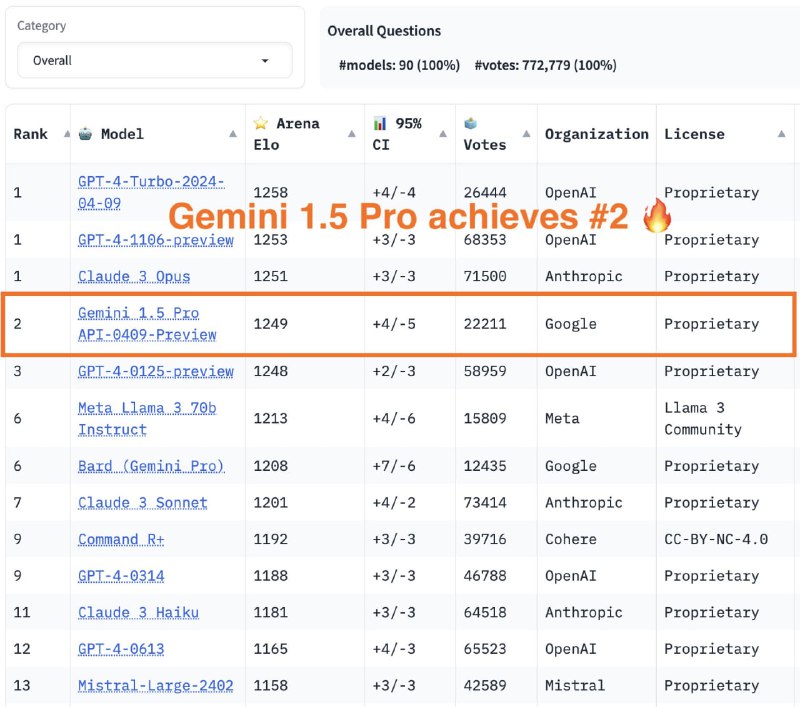Select Elo value 1192 for Command R+
The width and height of the screenshot is (800, 707).
(x=270, y=539)
